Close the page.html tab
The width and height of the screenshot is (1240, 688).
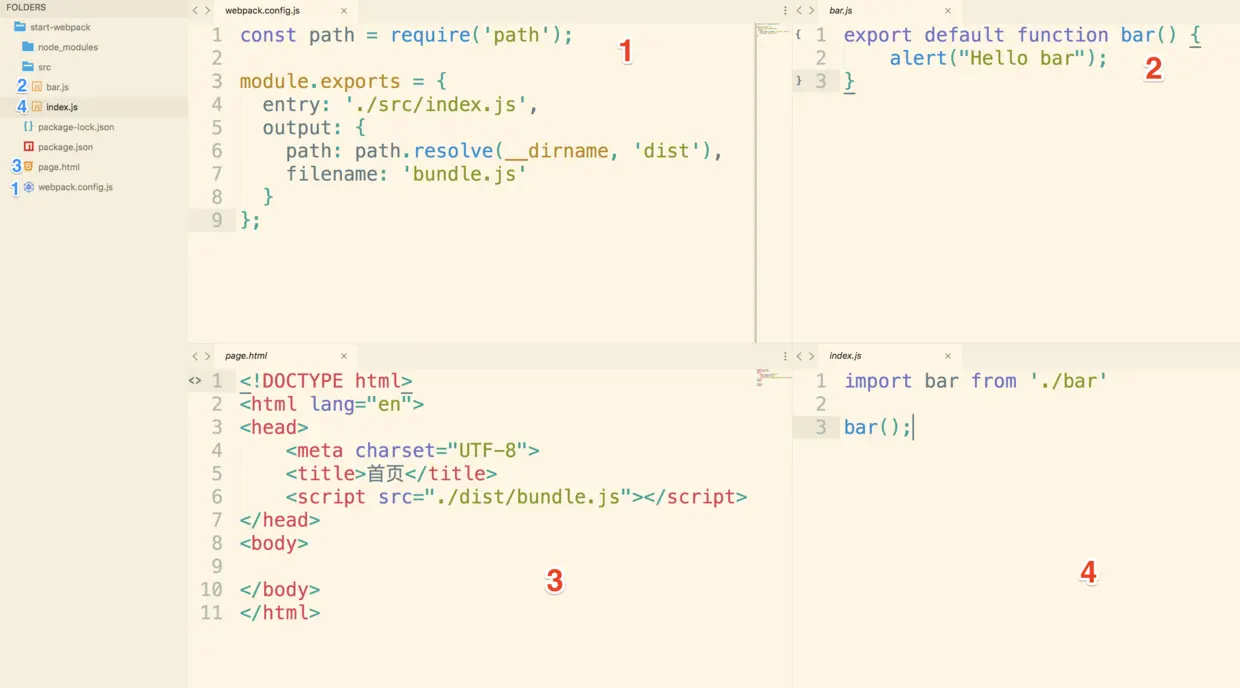[x=344, y=356]
